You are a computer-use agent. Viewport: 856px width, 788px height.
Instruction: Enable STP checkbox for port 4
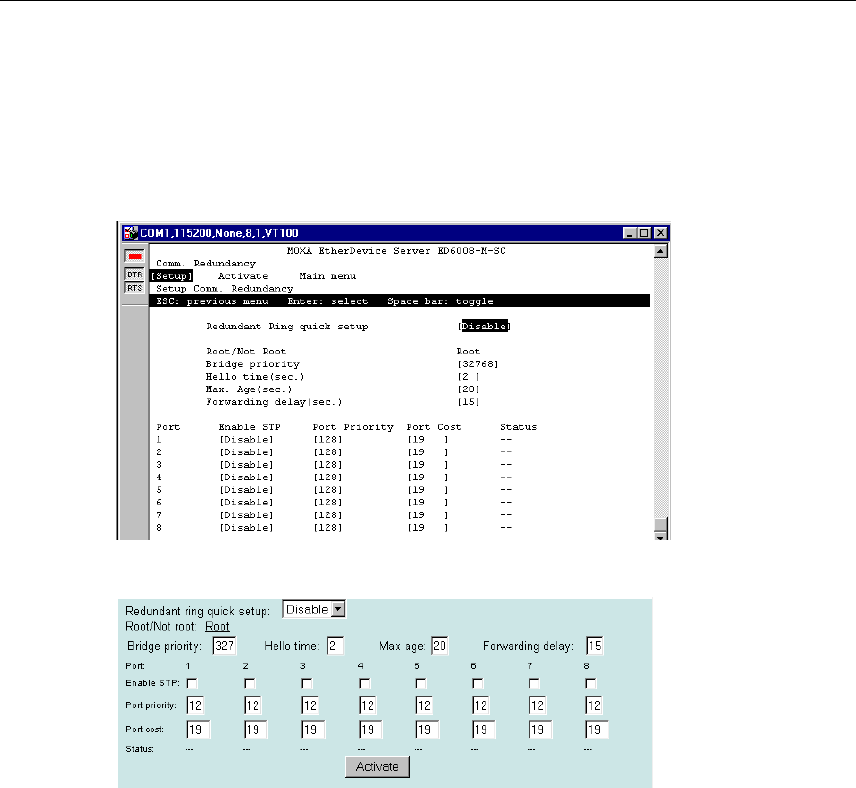pyautogui.click(x=365, y=684)
